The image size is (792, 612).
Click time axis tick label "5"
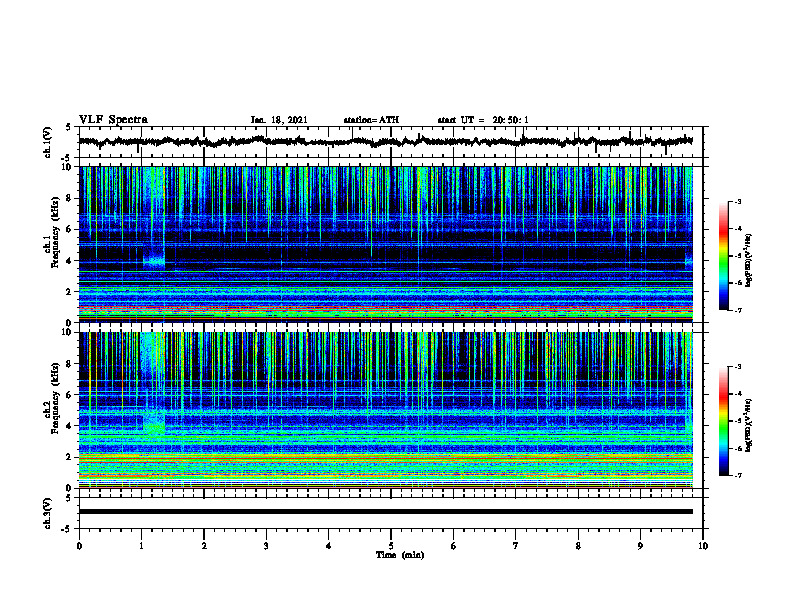(x=391, y=546)
